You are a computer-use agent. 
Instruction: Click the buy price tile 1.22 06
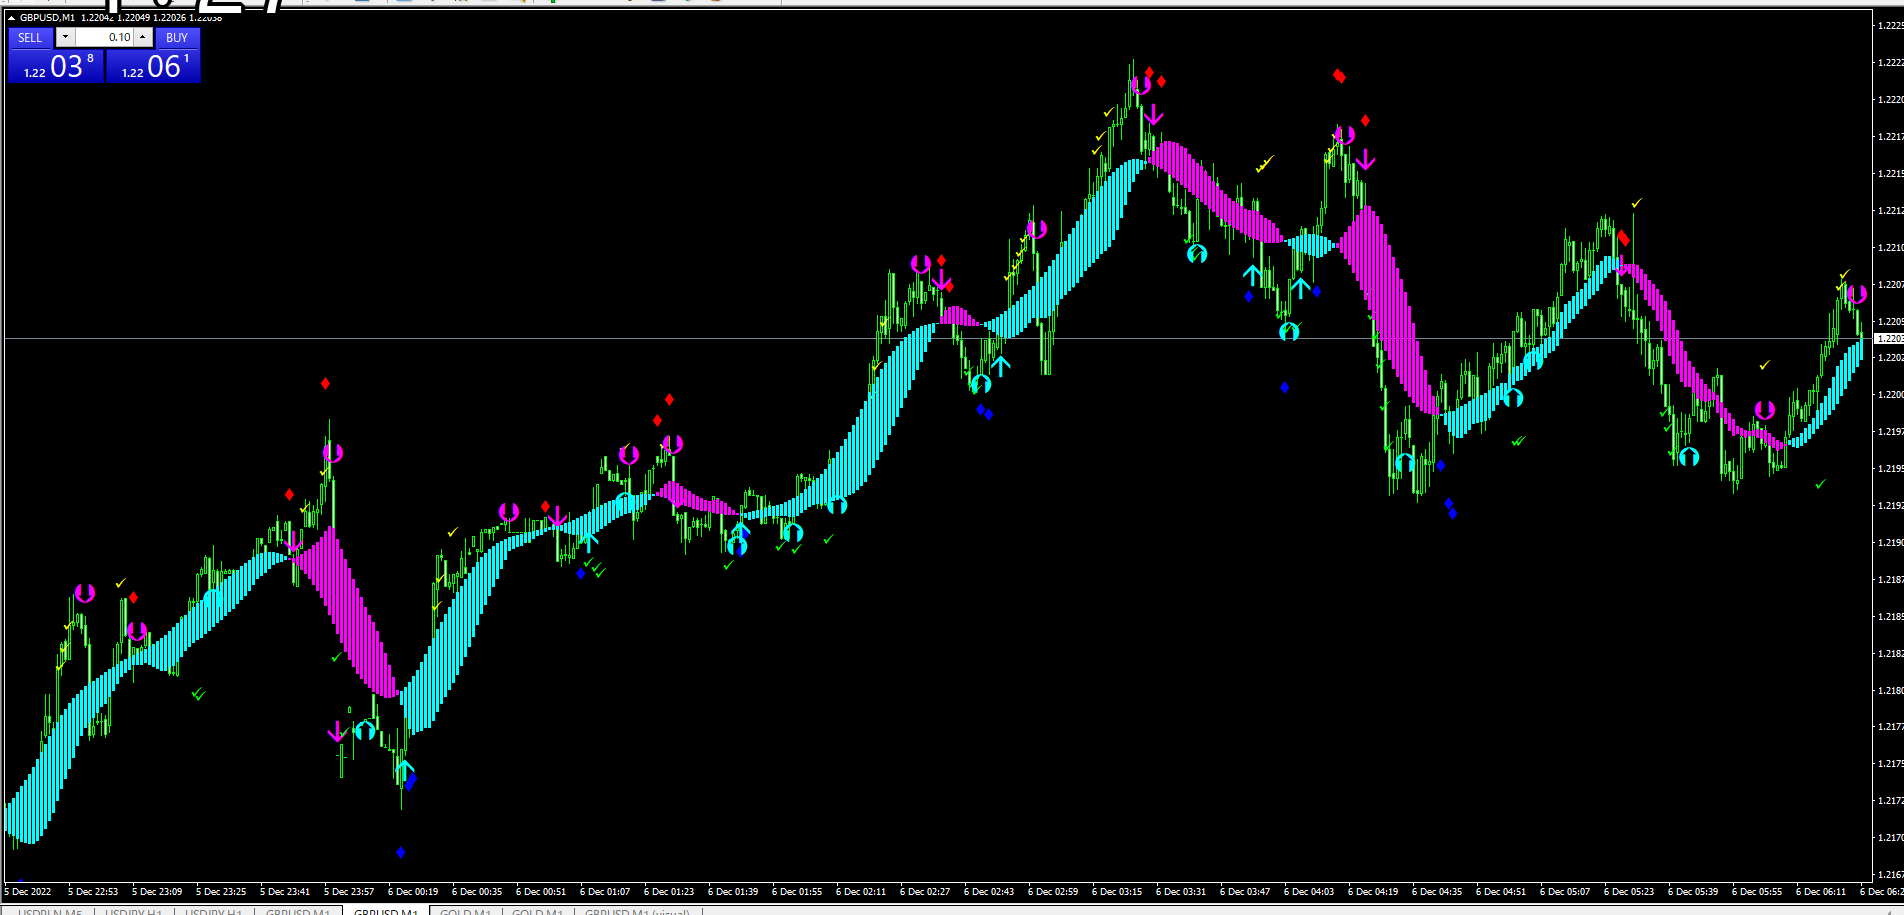[x=153, y=66]
